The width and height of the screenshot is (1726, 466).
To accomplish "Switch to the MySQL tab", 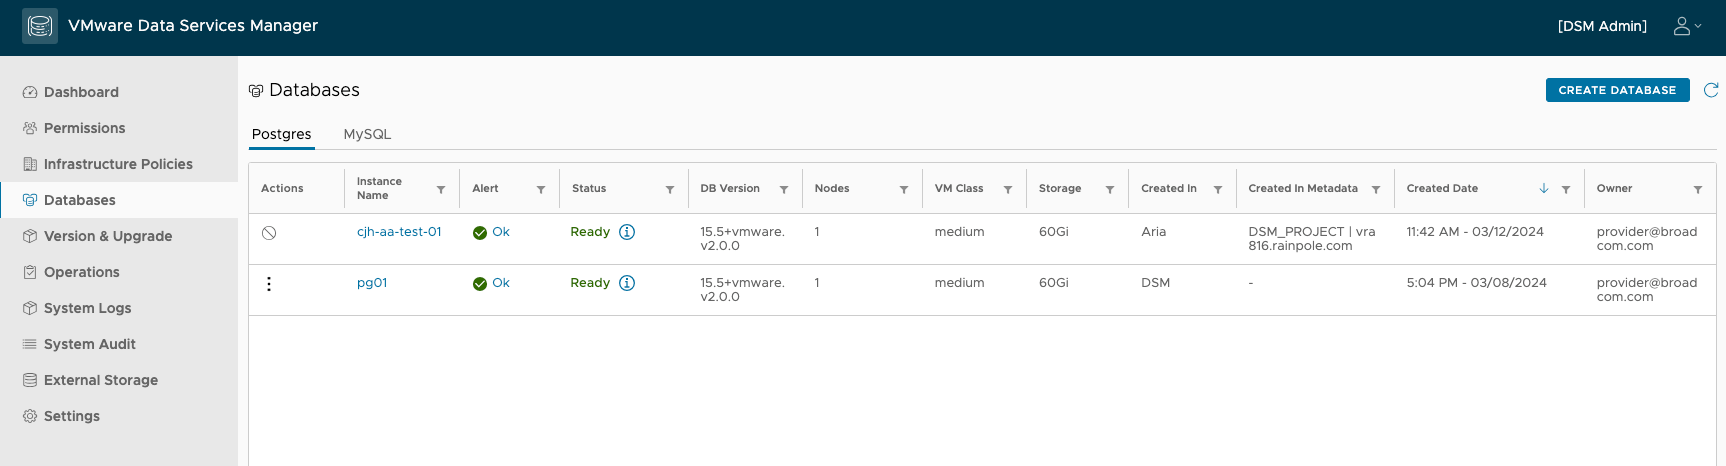I will [x=367, y=134].
